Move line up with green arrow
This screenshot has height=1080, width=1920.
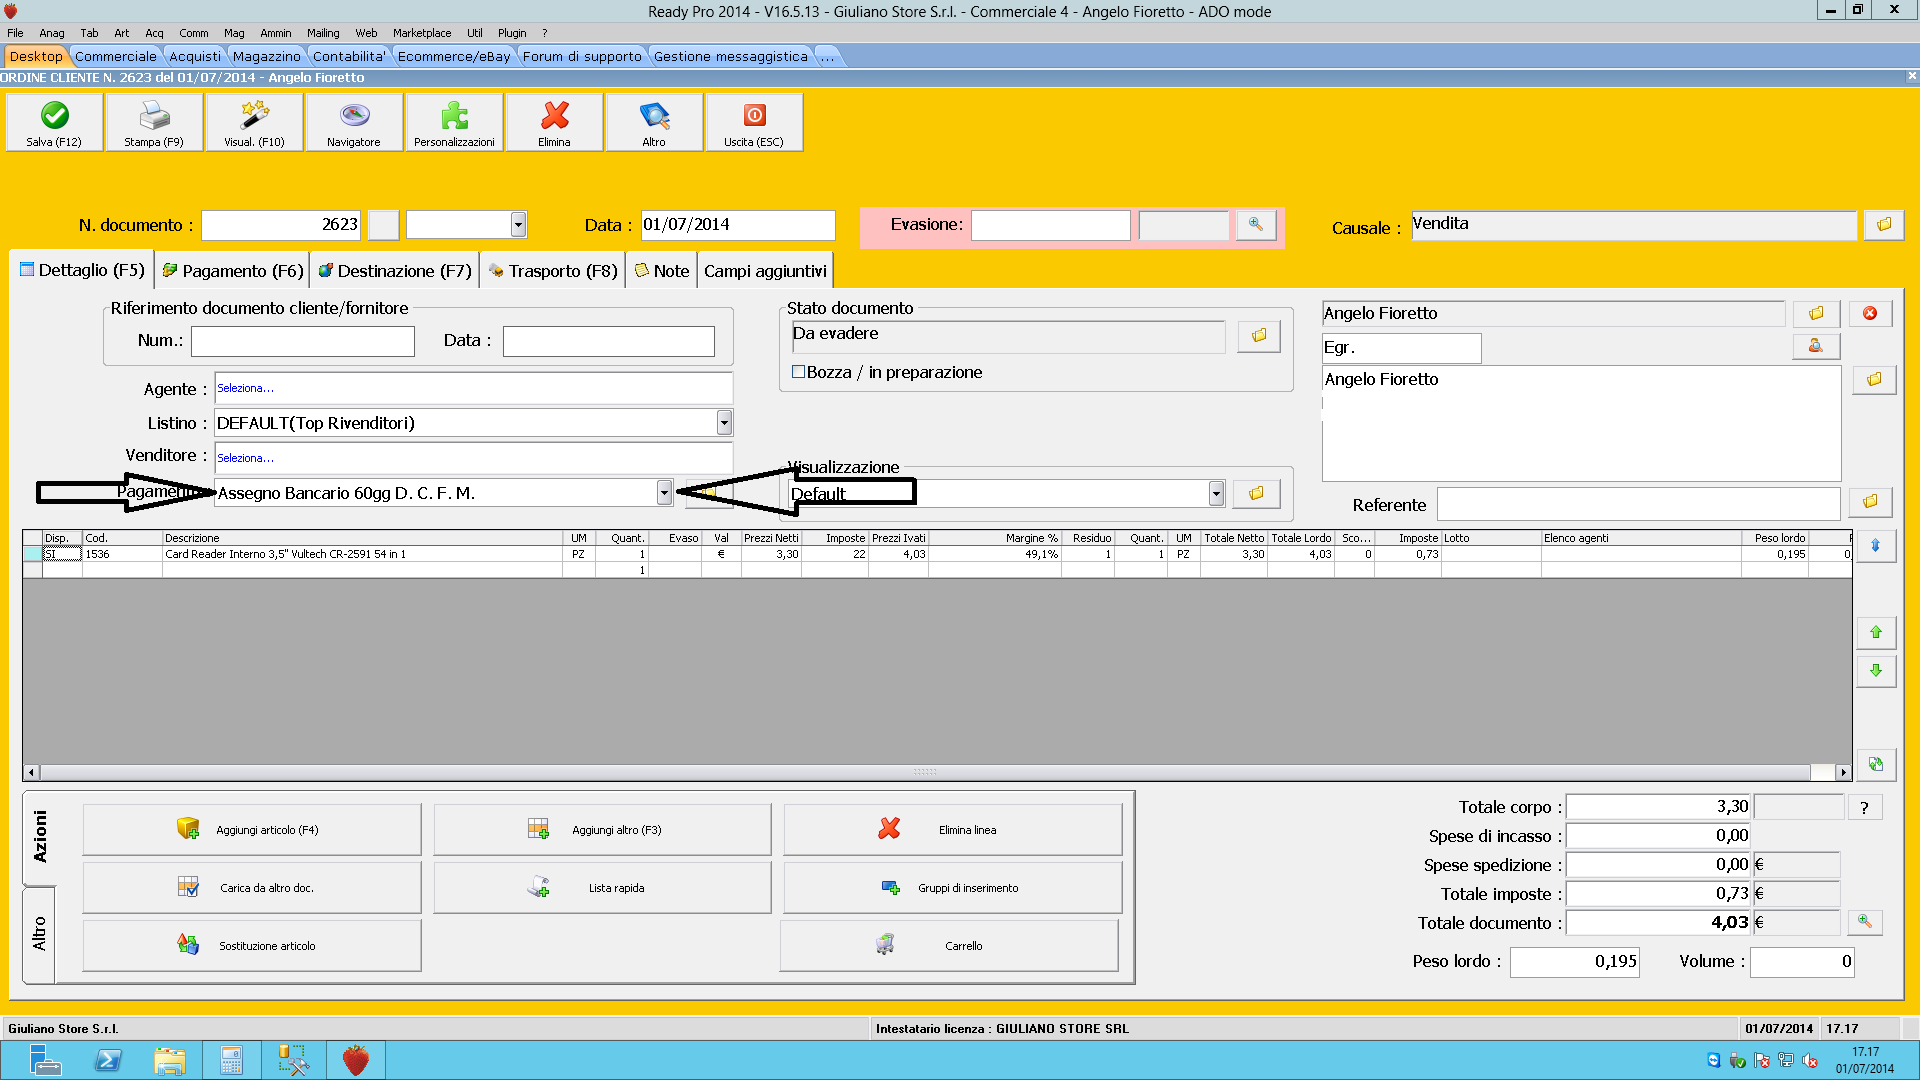(1876, 632)
